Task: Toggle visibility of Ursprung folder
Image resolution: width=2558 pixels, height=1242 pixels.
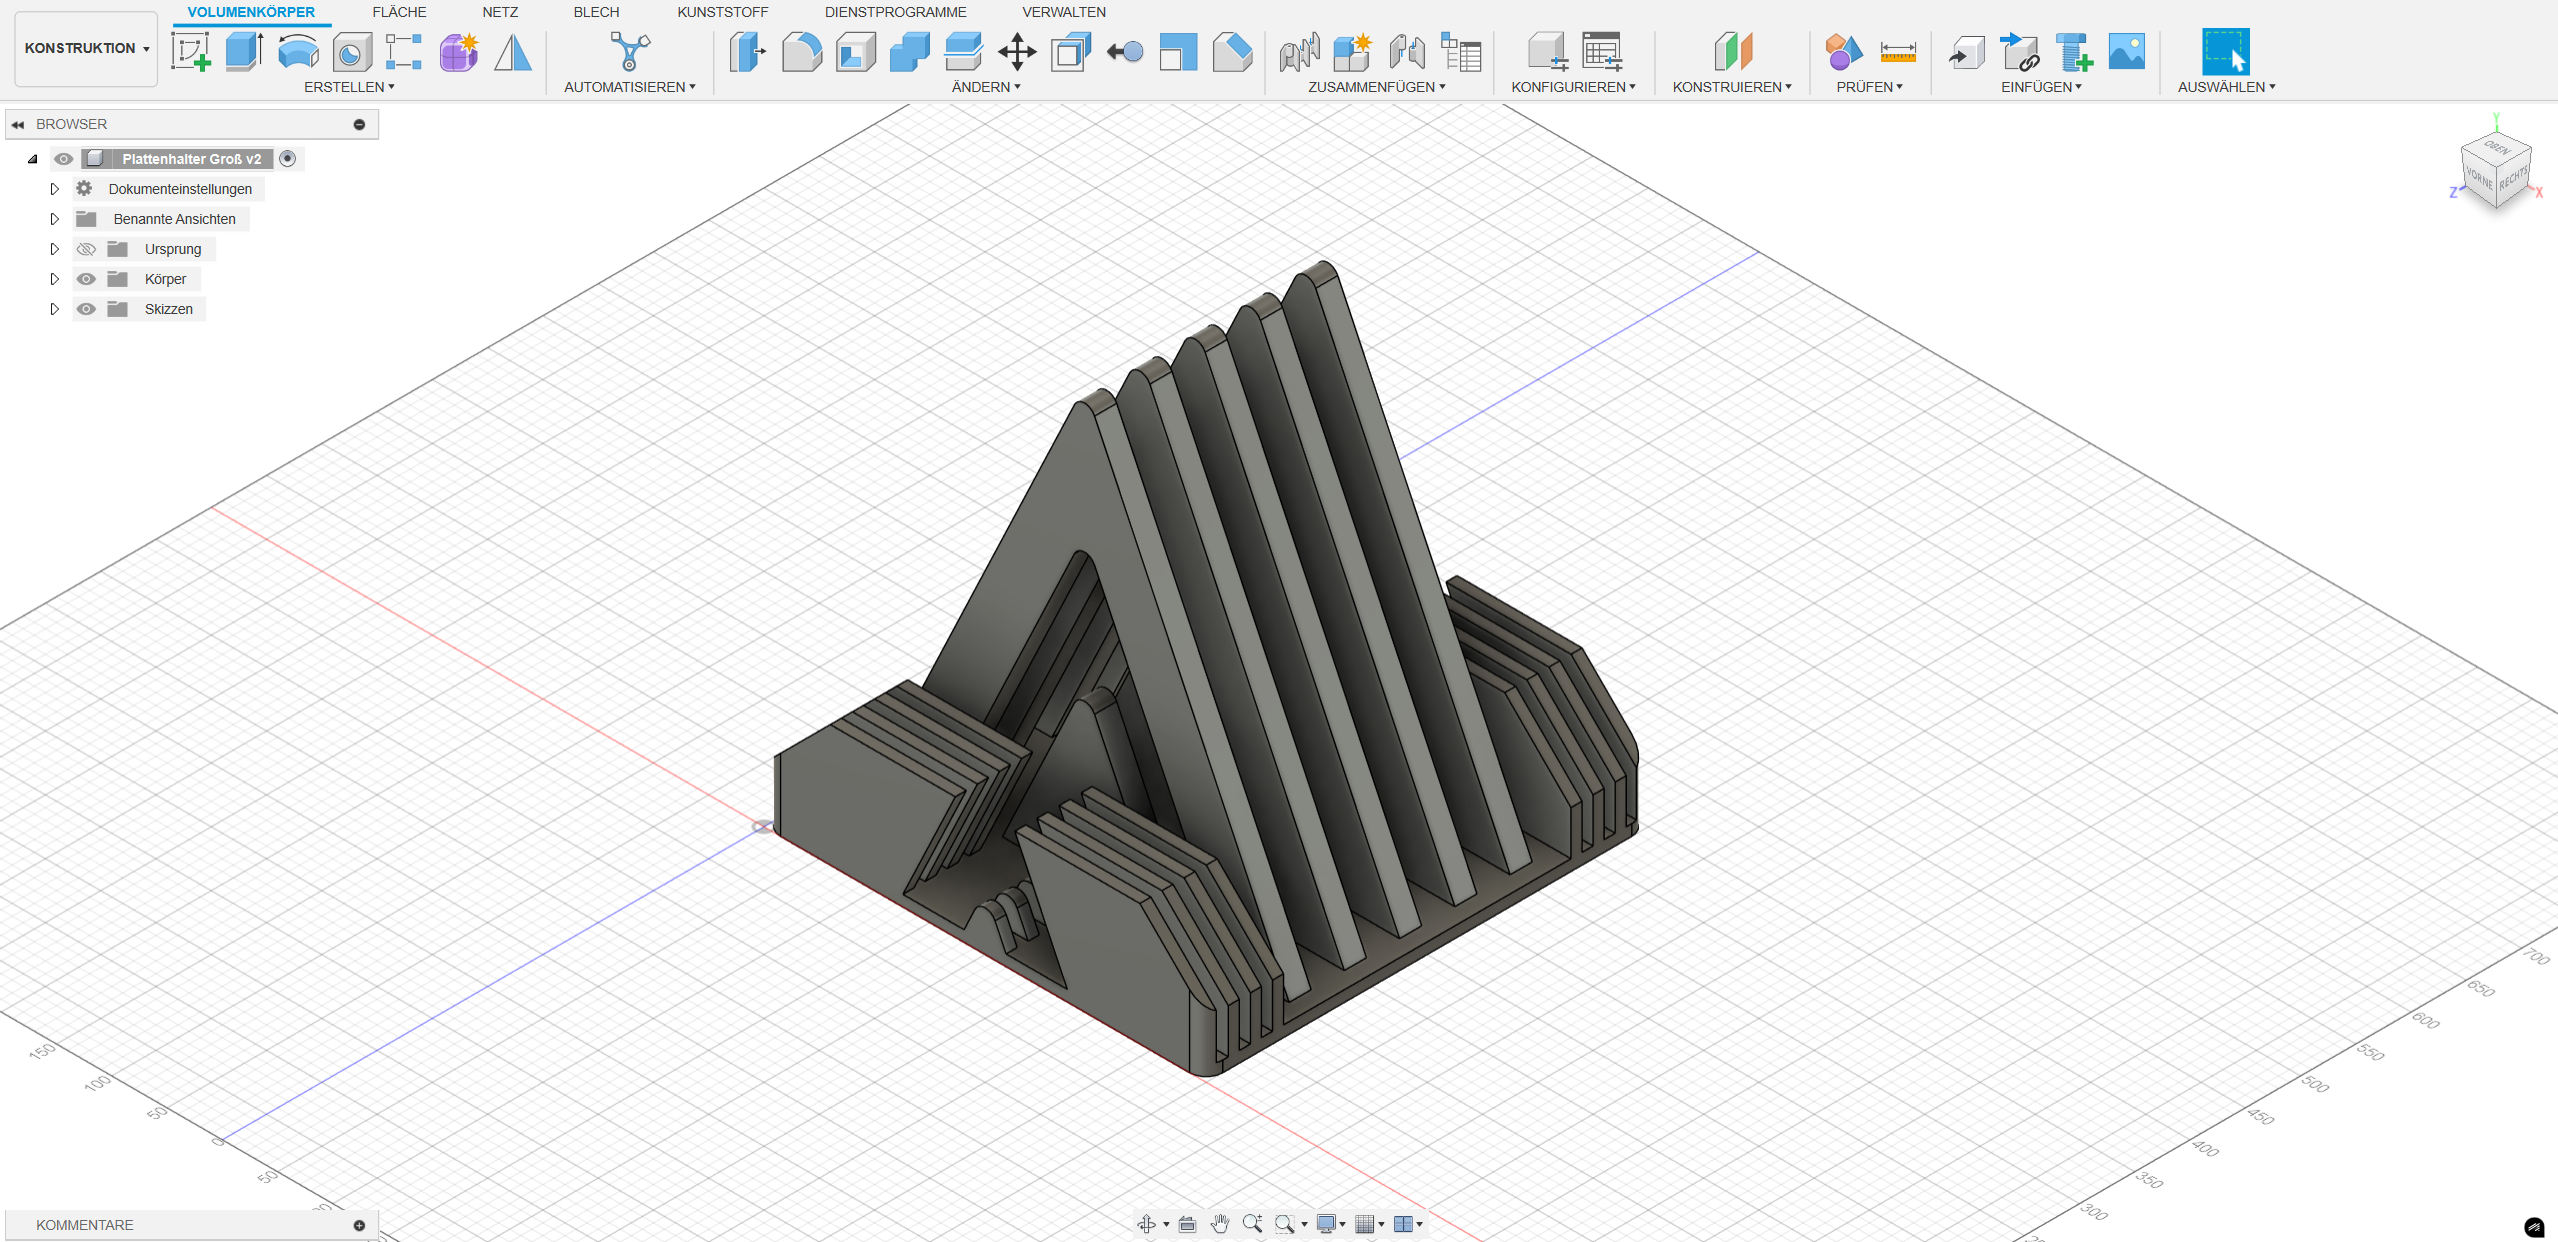Action: (x=86, y=249)
